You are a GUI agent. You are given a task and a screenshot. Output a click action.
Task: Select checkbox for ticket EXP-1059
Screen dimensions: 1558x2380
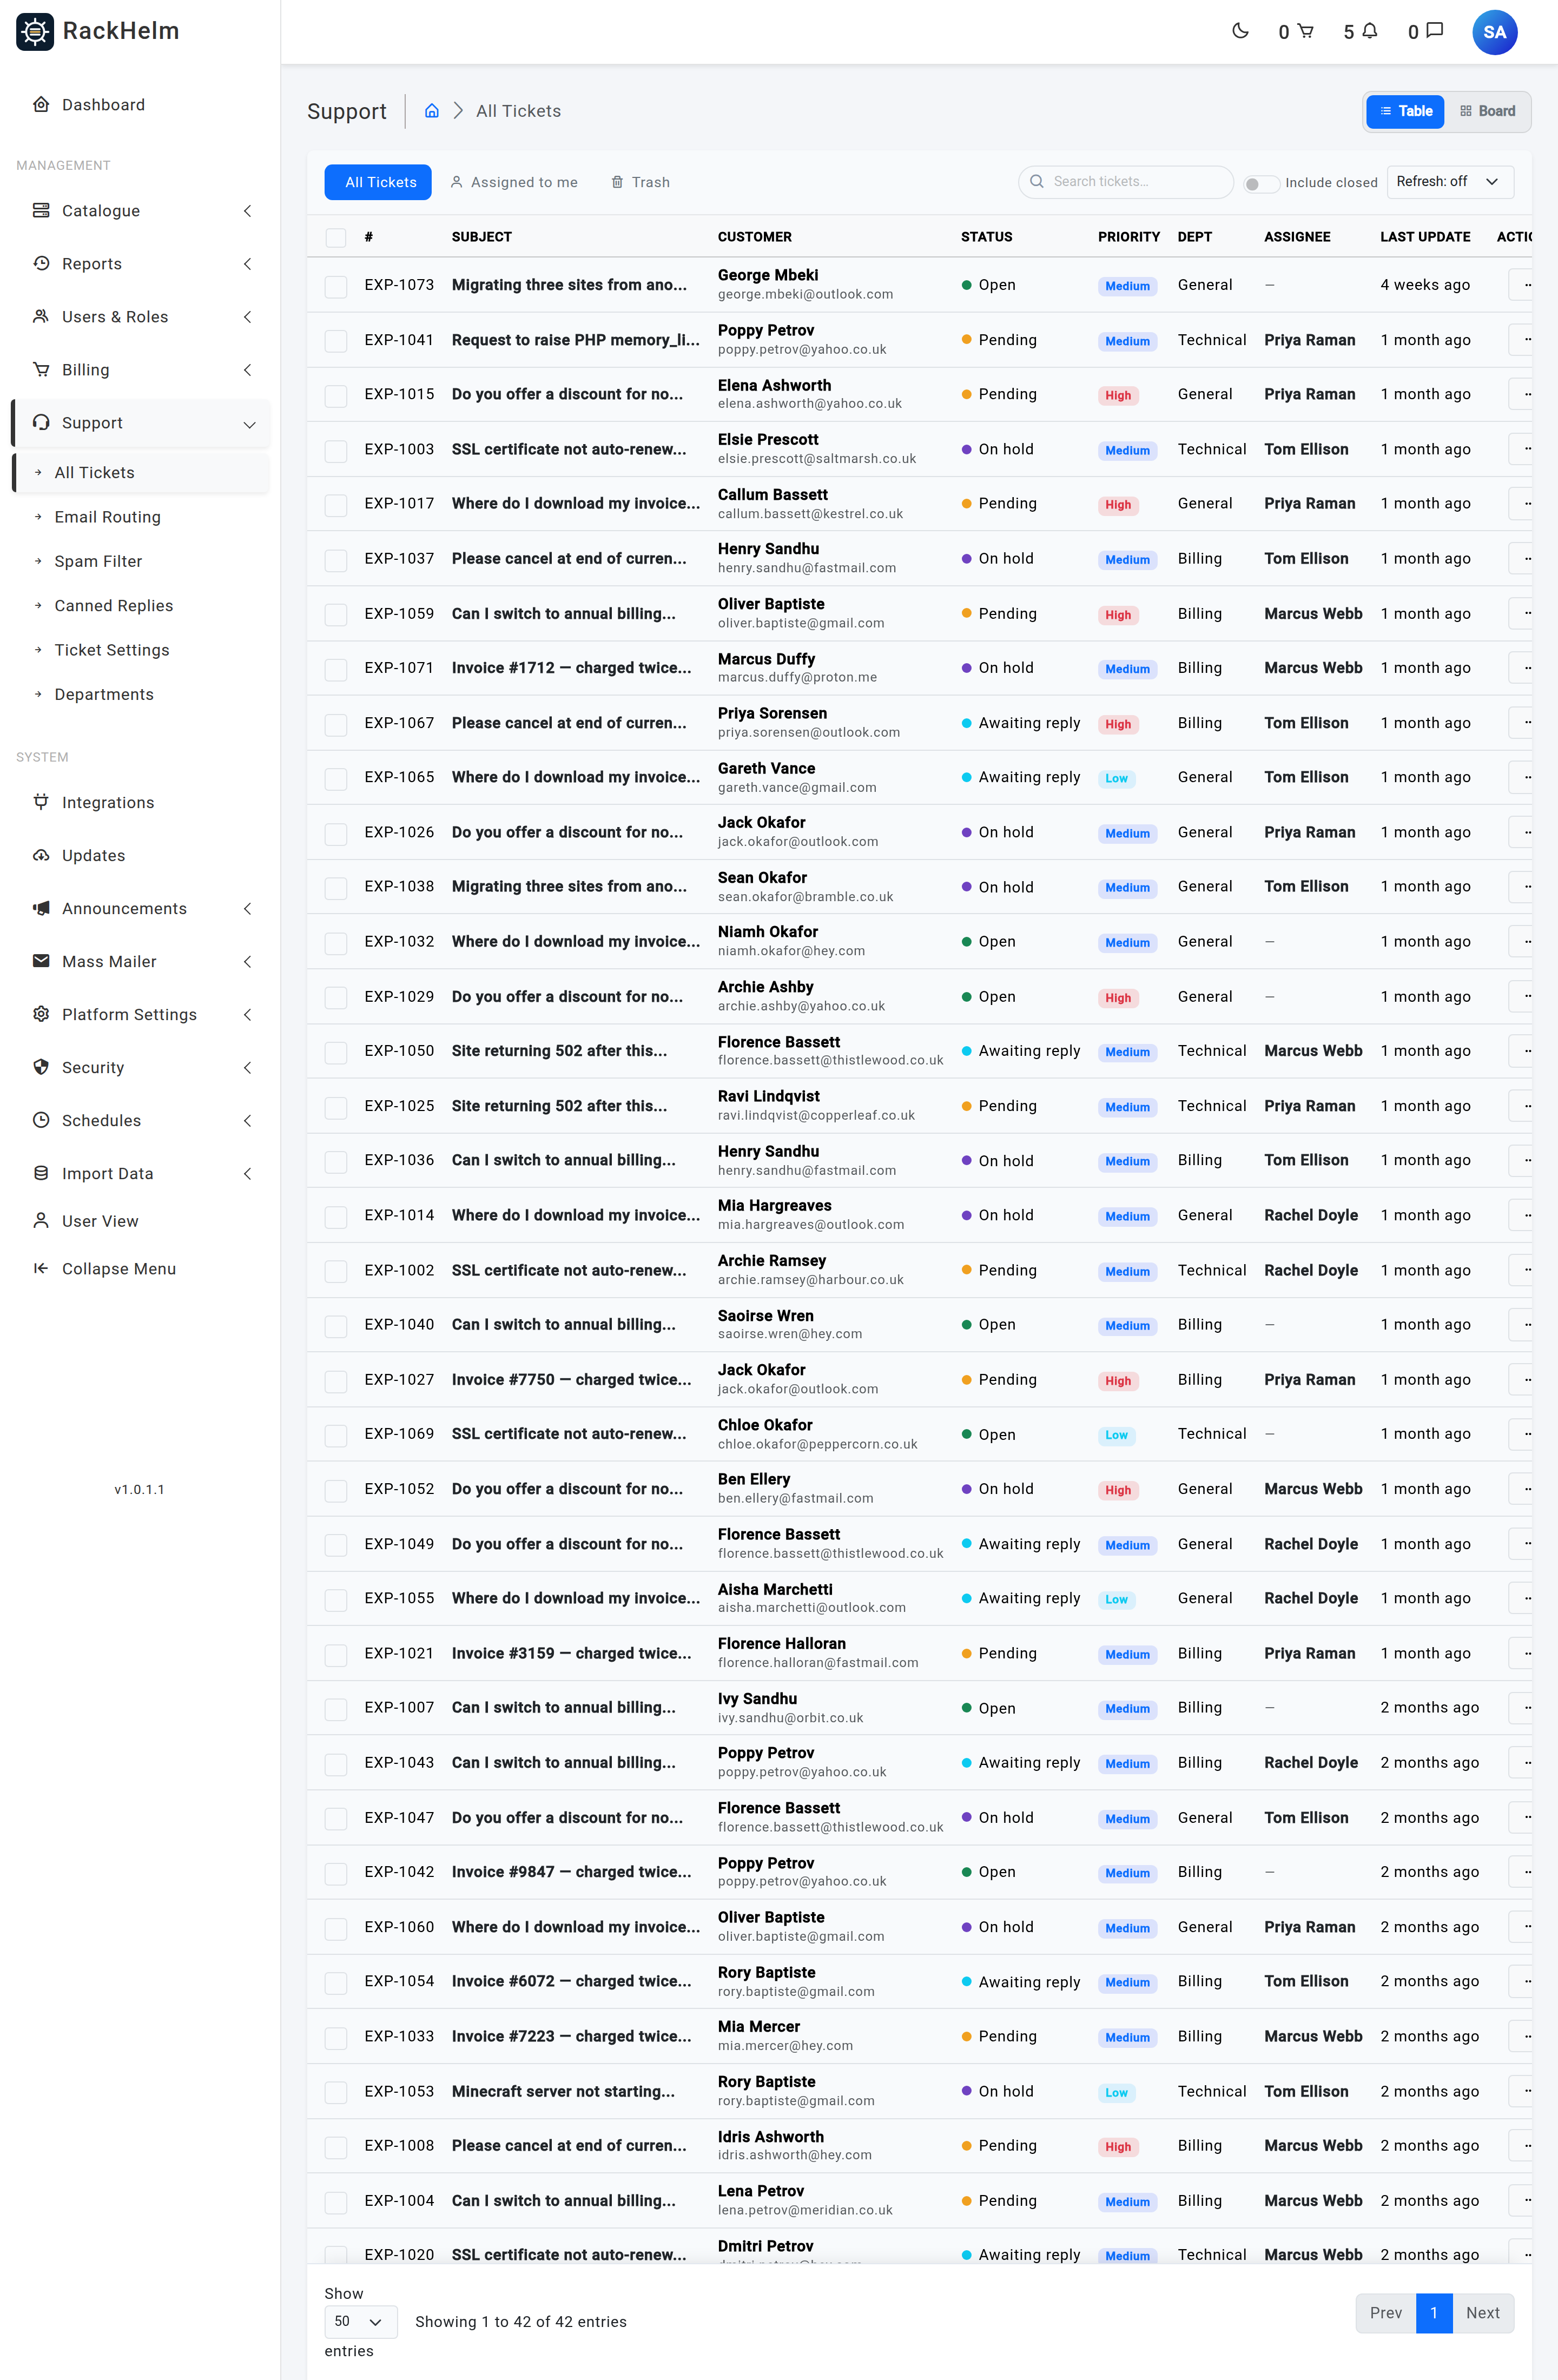point(336,614)
